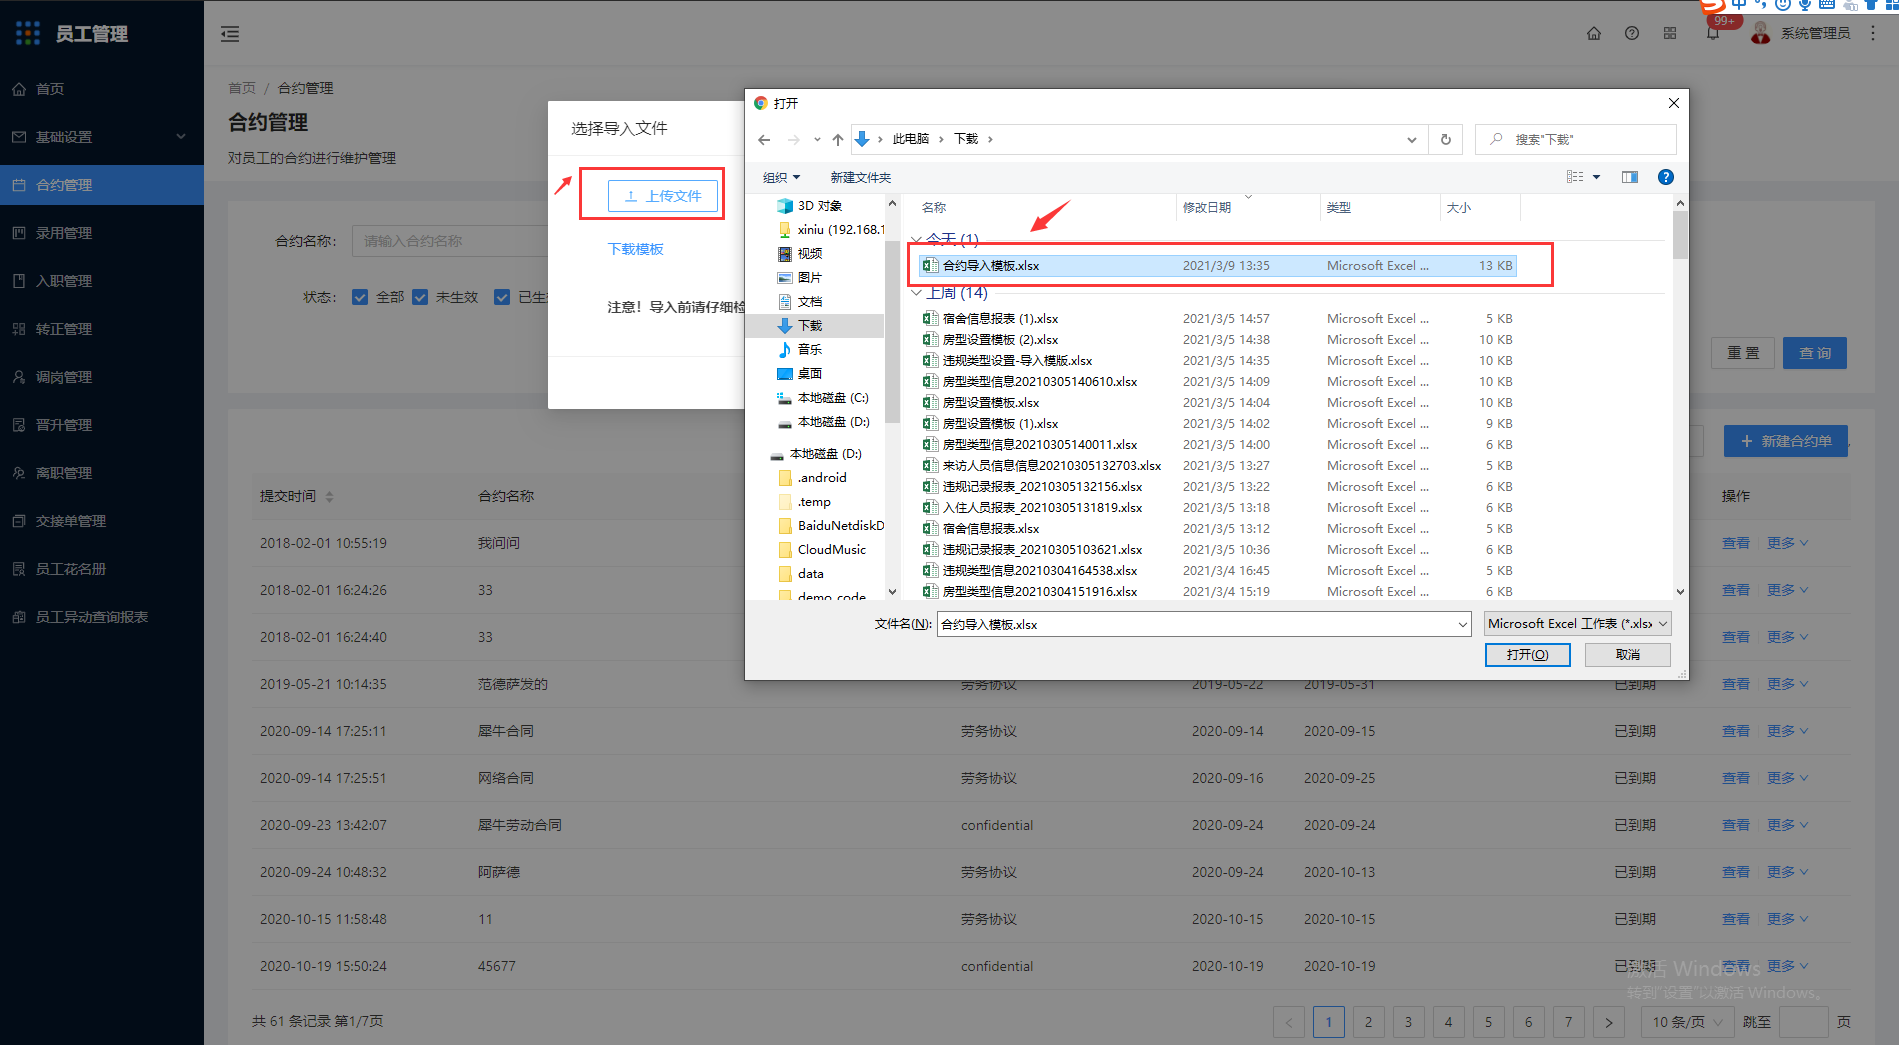This screenshot has height=1045, width=1899.
Task: Open 员工花名册 in the sidebar
Action: coord(102,569)
